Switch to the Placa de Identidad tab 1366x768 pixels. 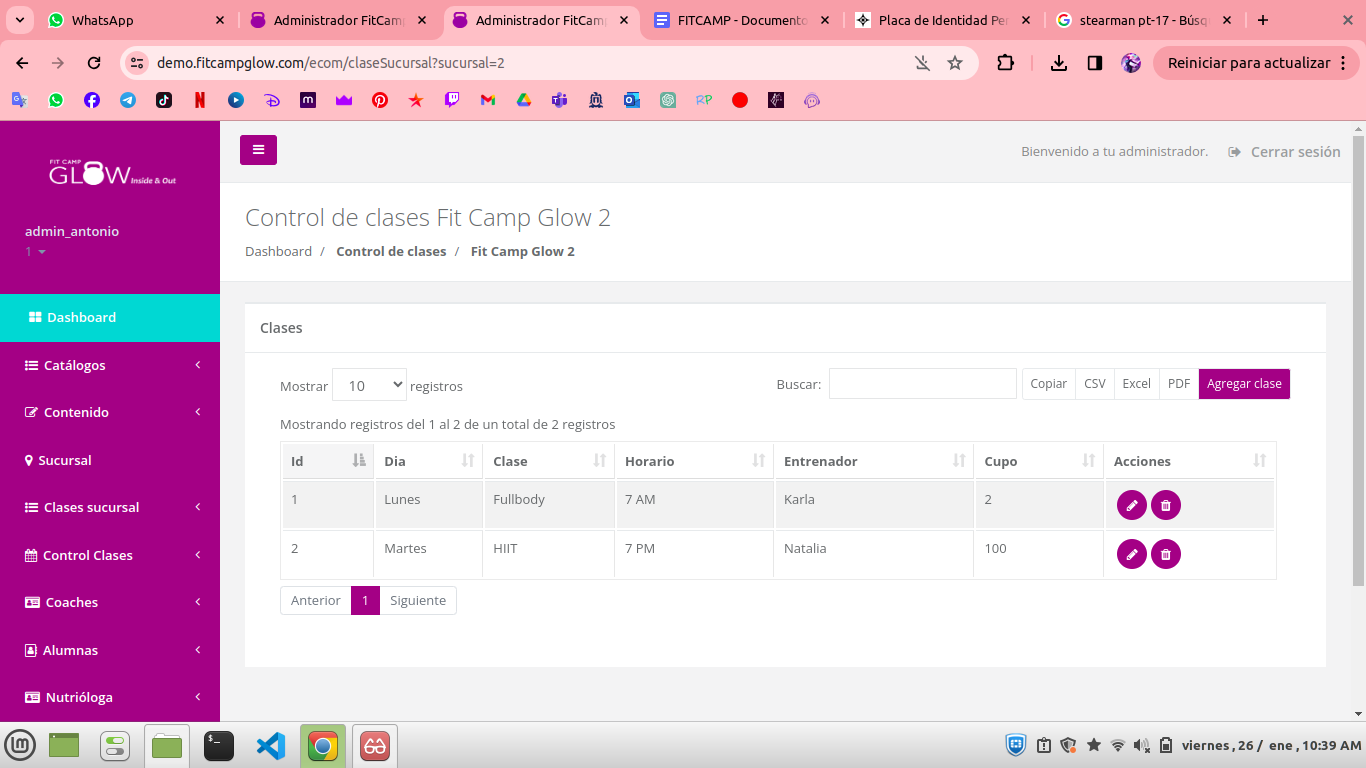click(x=944, y=20)
